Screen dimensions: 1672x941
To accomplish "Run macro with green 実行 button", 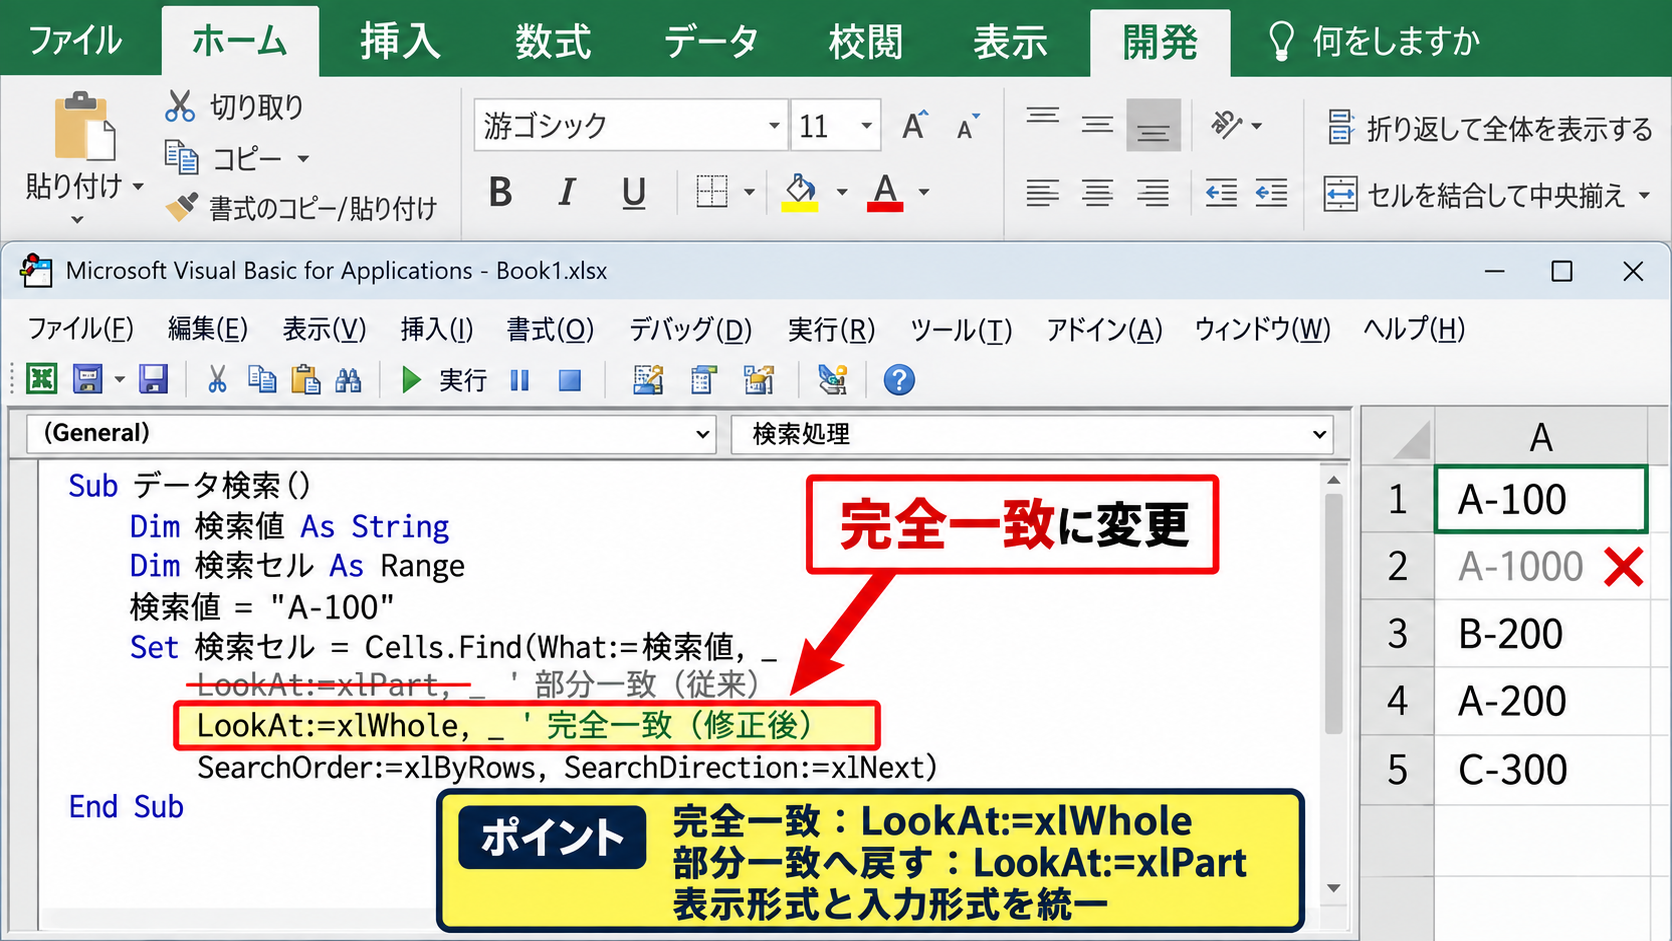I will tap(443, 380).
